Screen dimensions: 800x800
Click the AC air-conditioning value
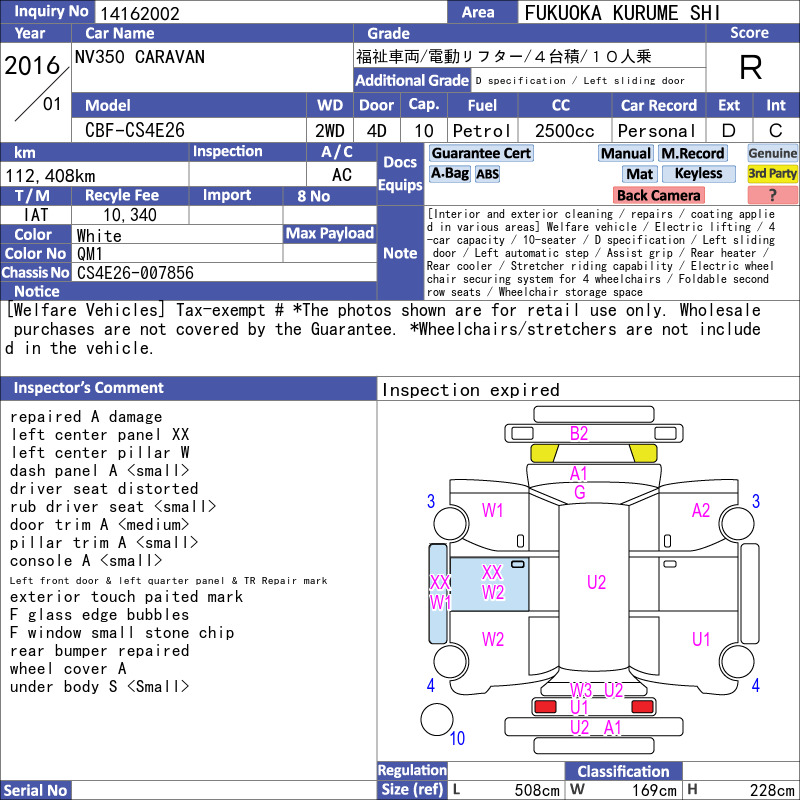pos(342,175)
